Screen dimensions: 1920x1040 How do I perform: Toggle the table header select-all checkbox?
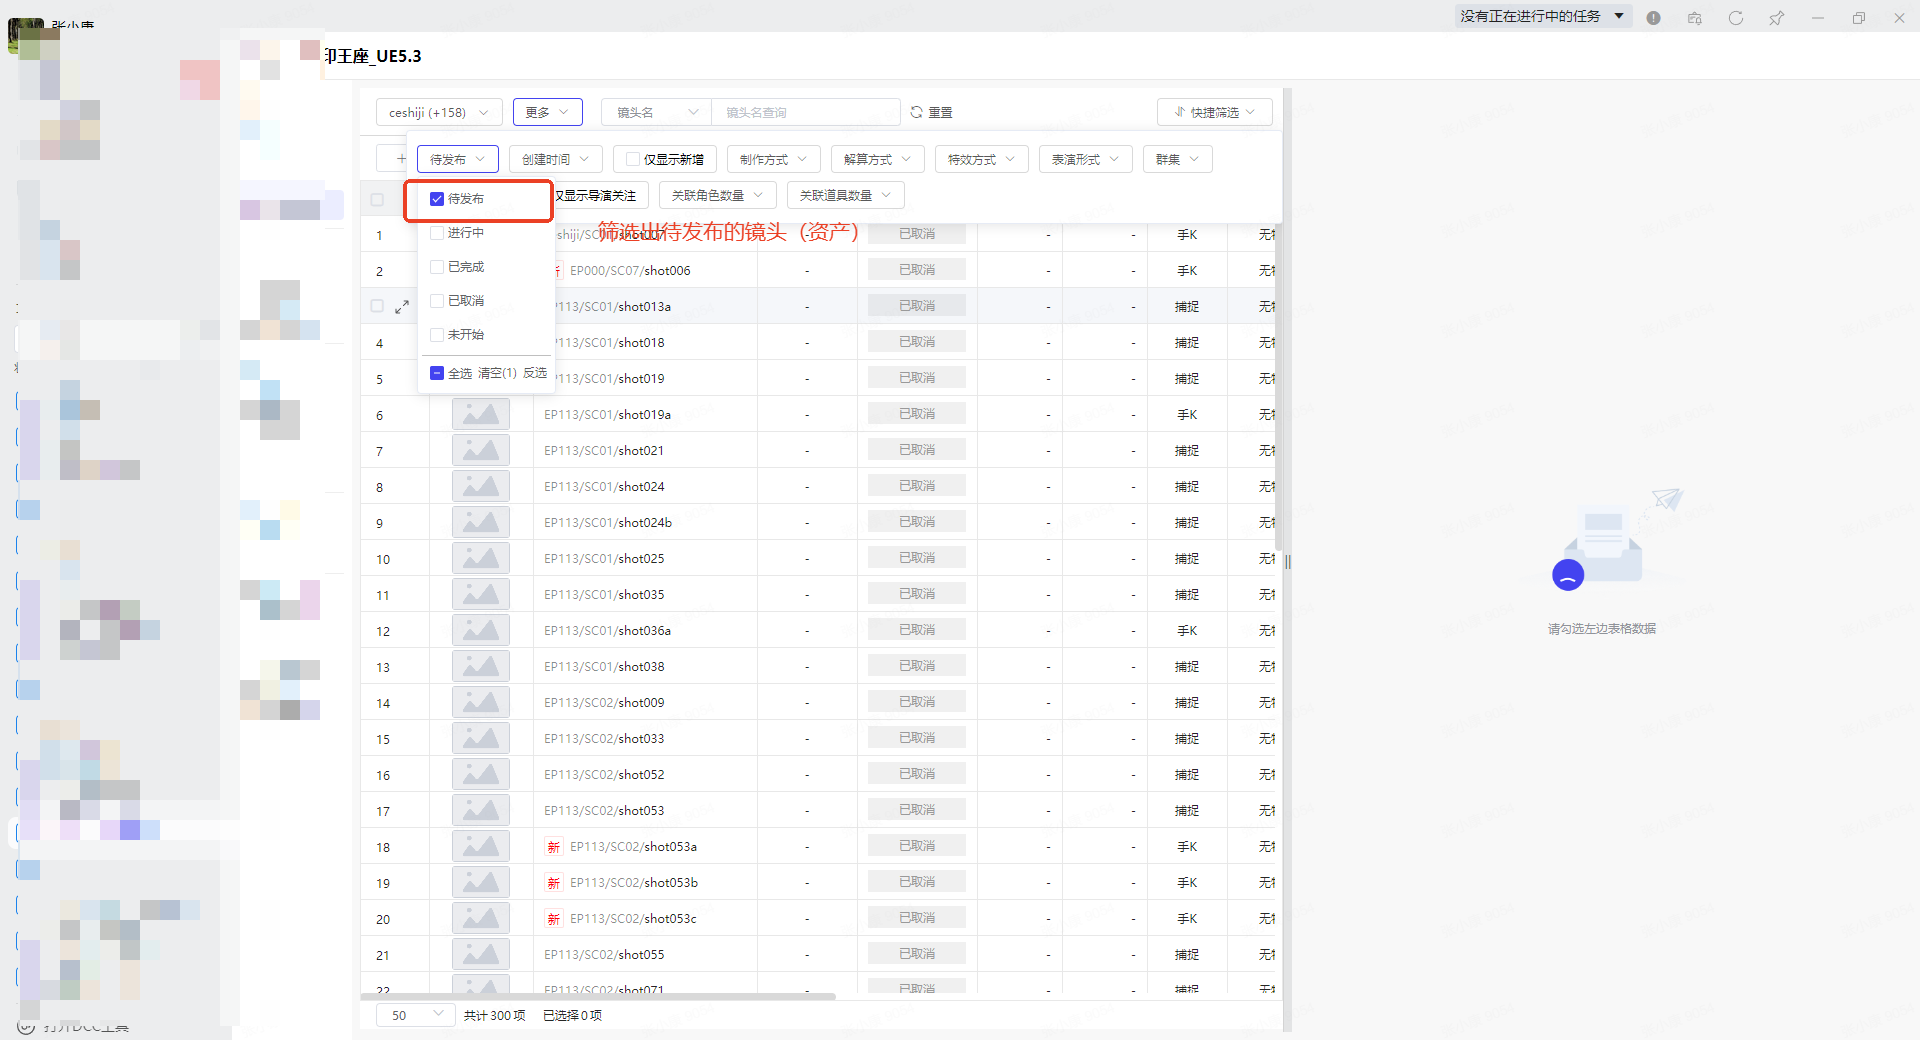[377, 199]
